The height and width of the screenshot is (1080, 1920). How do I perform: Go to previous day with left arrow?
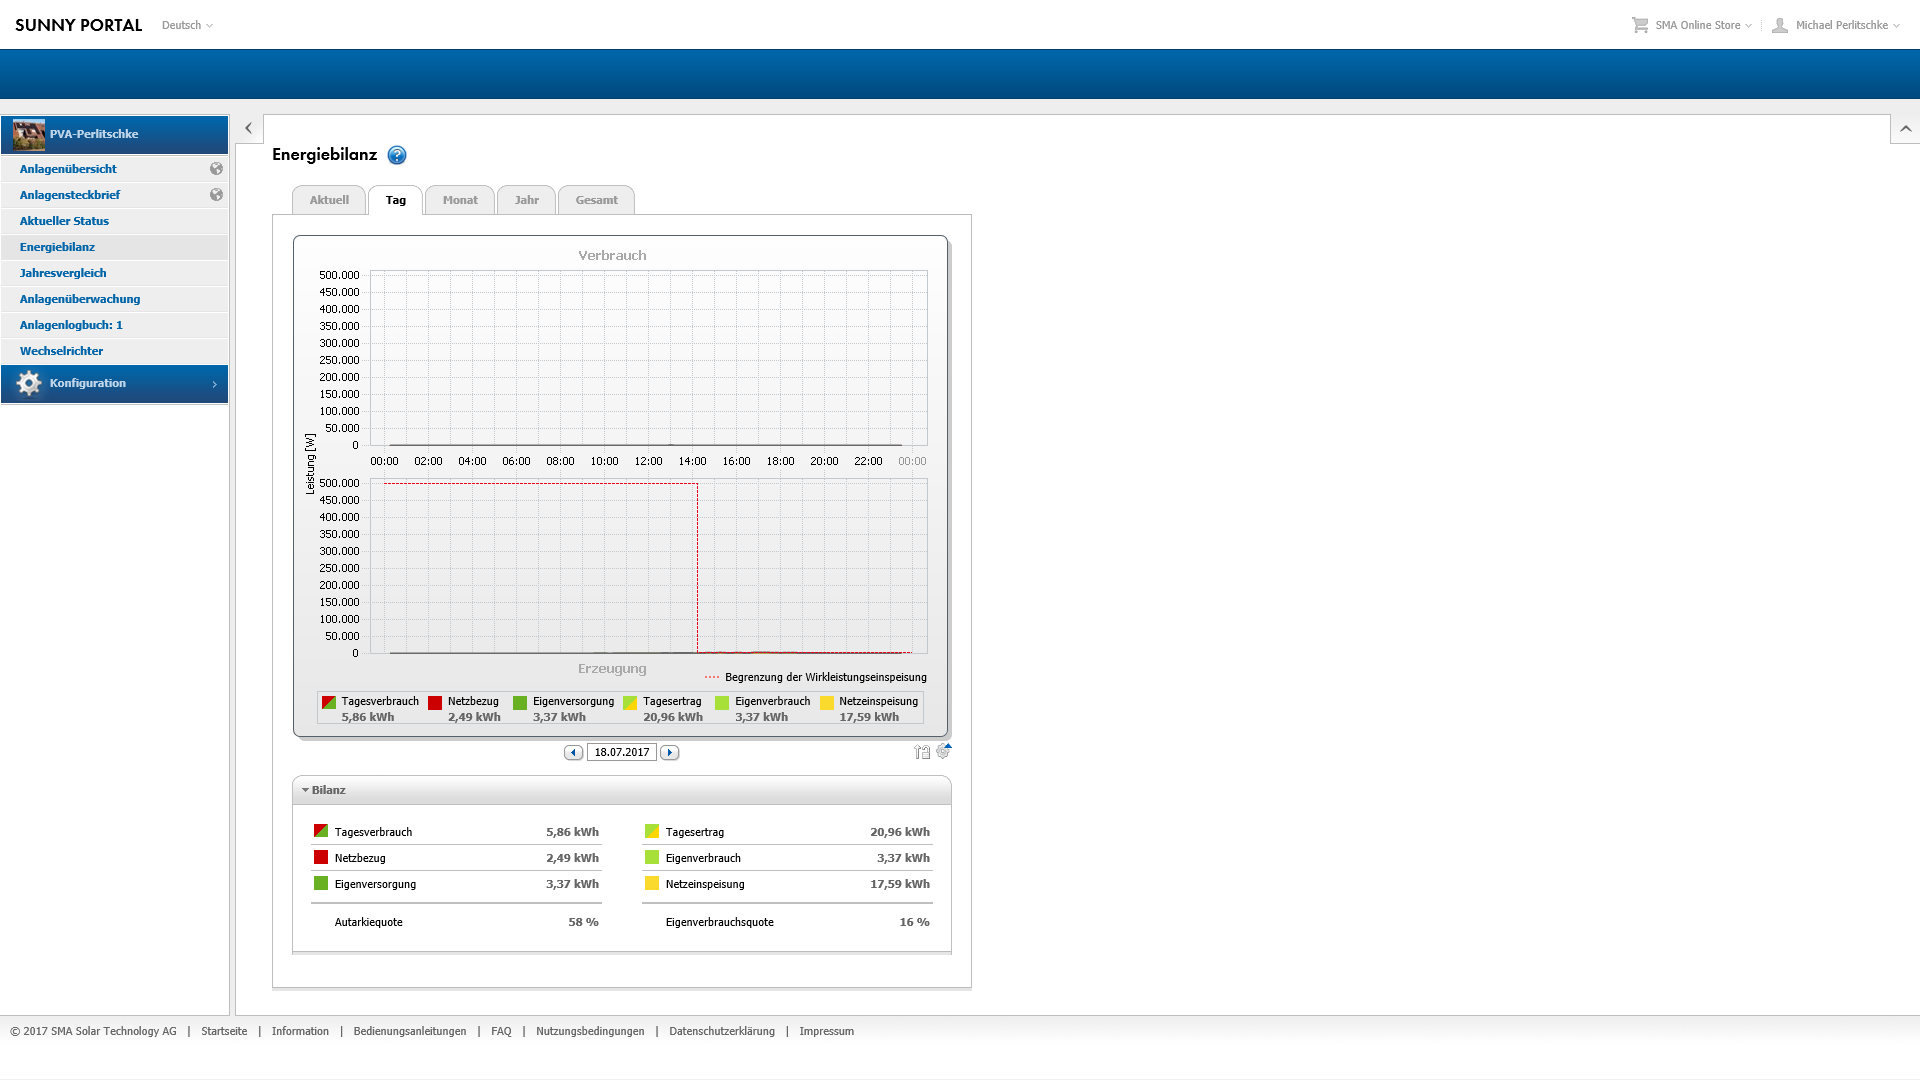573,752
